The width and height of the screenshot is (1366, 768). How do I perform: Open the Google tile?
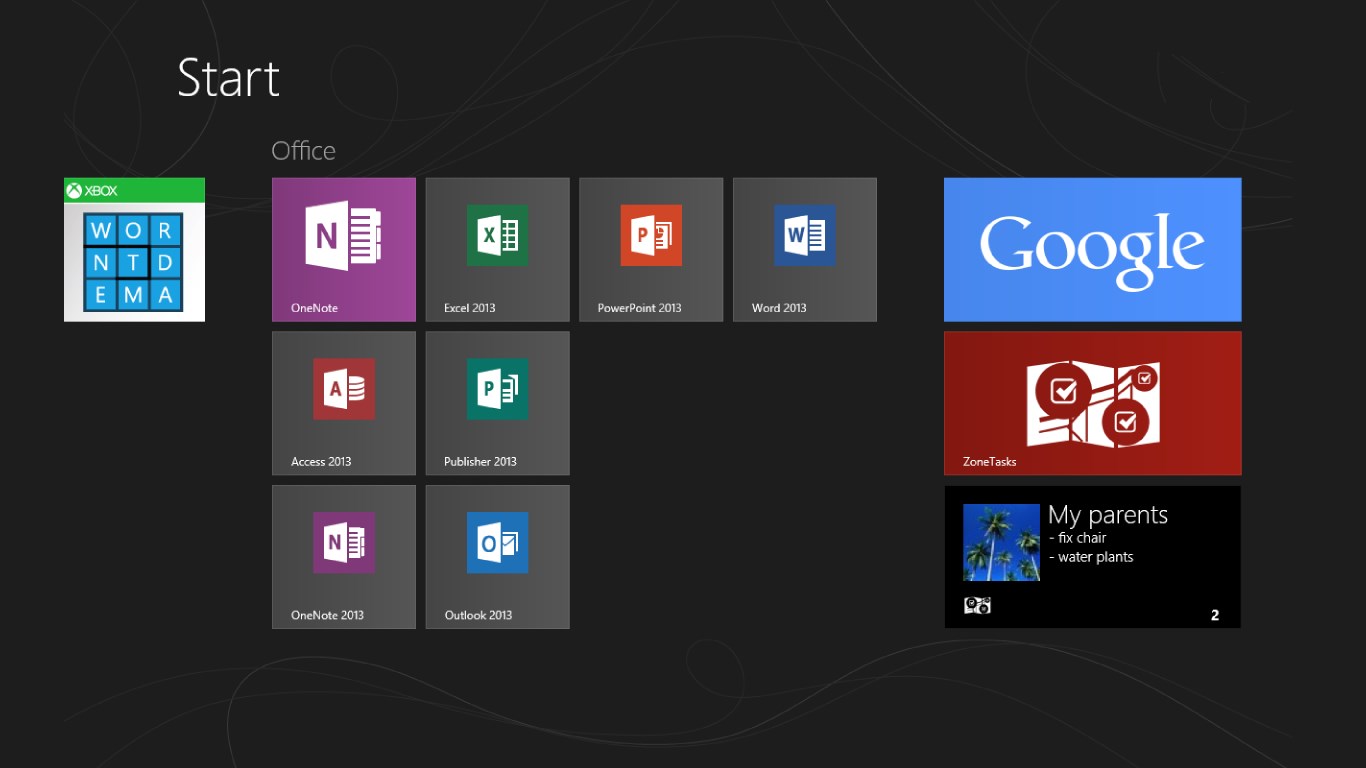coord(1093,250)
